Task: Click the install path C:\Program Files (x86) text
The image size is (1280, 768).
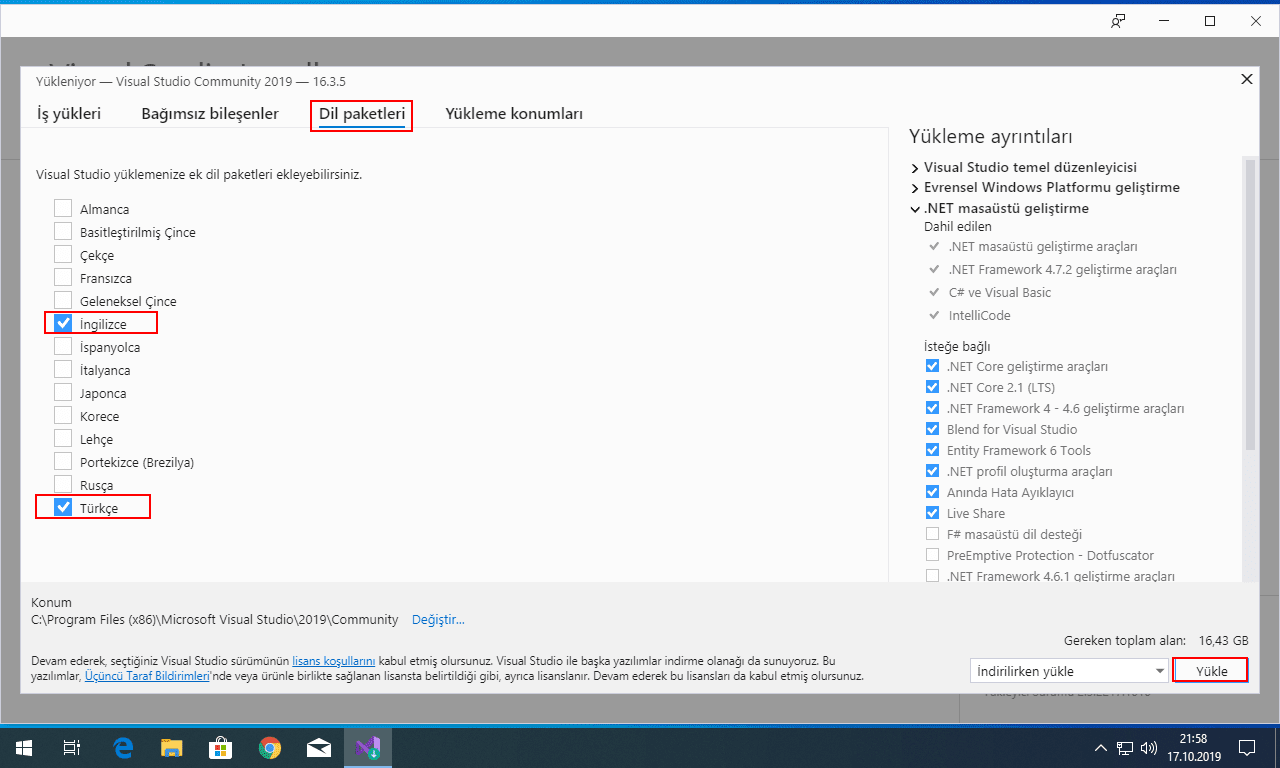Action: 215,619
